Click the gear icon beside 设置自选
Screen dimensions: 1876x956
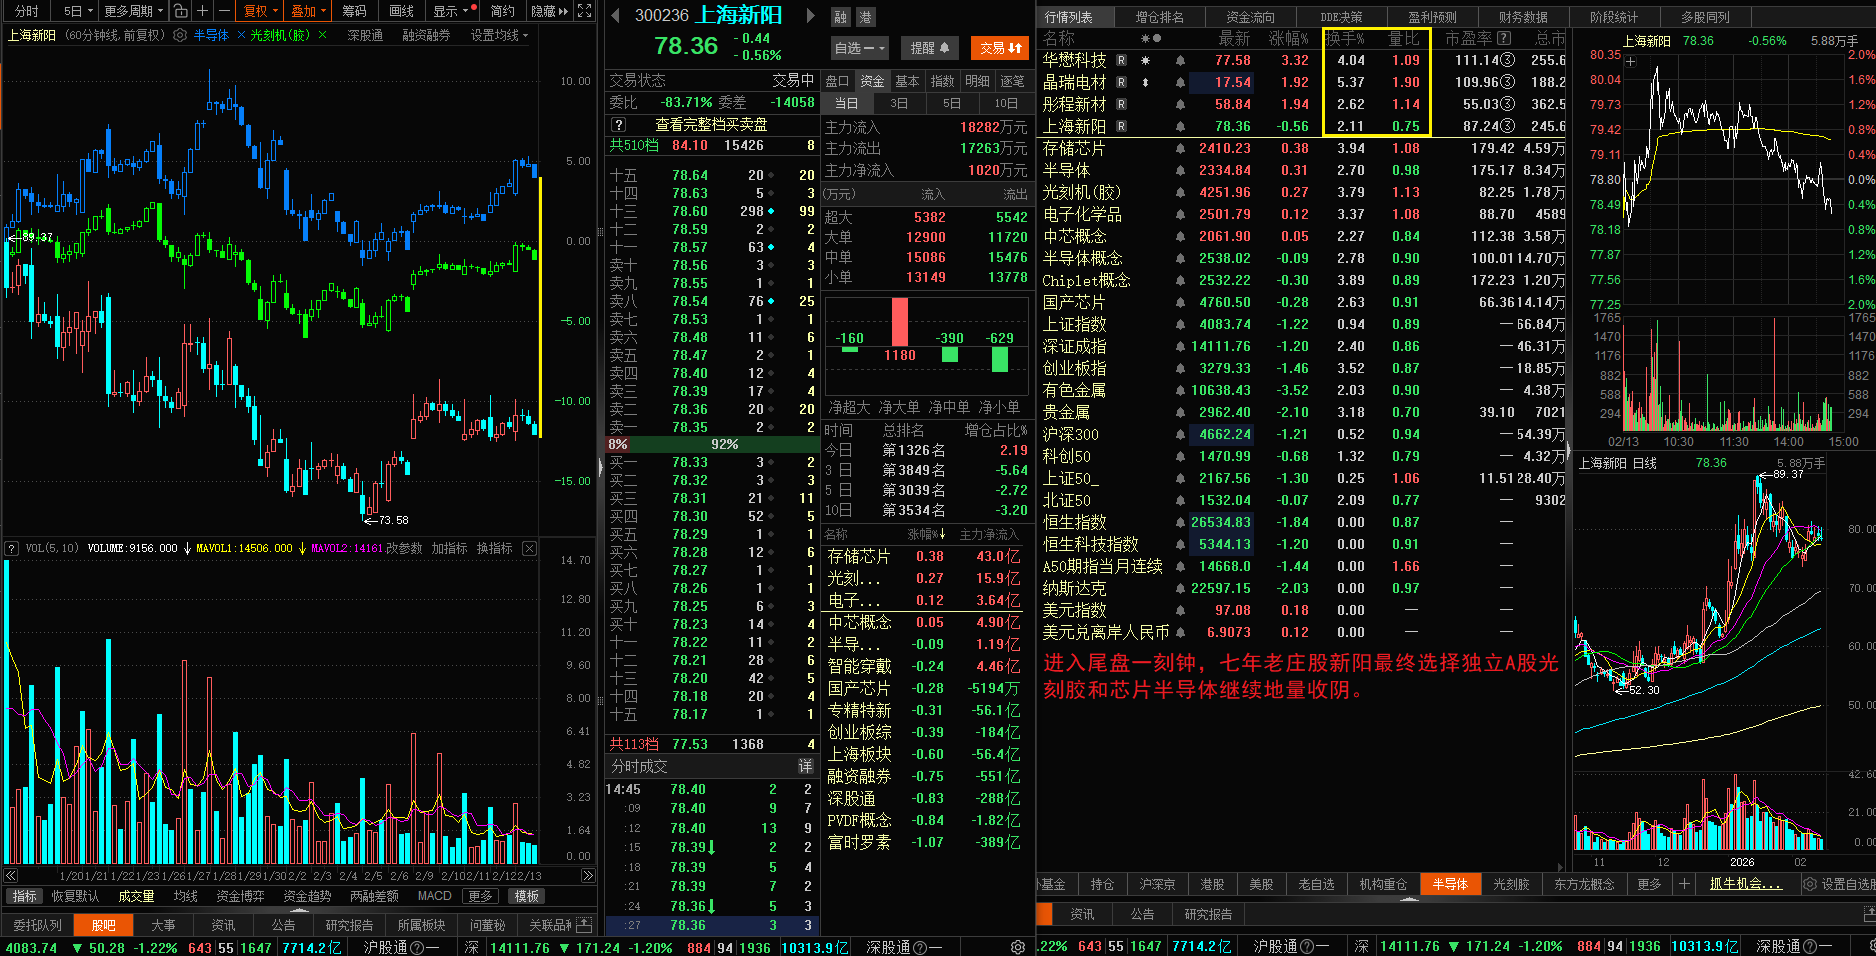tap(1809, 884)
